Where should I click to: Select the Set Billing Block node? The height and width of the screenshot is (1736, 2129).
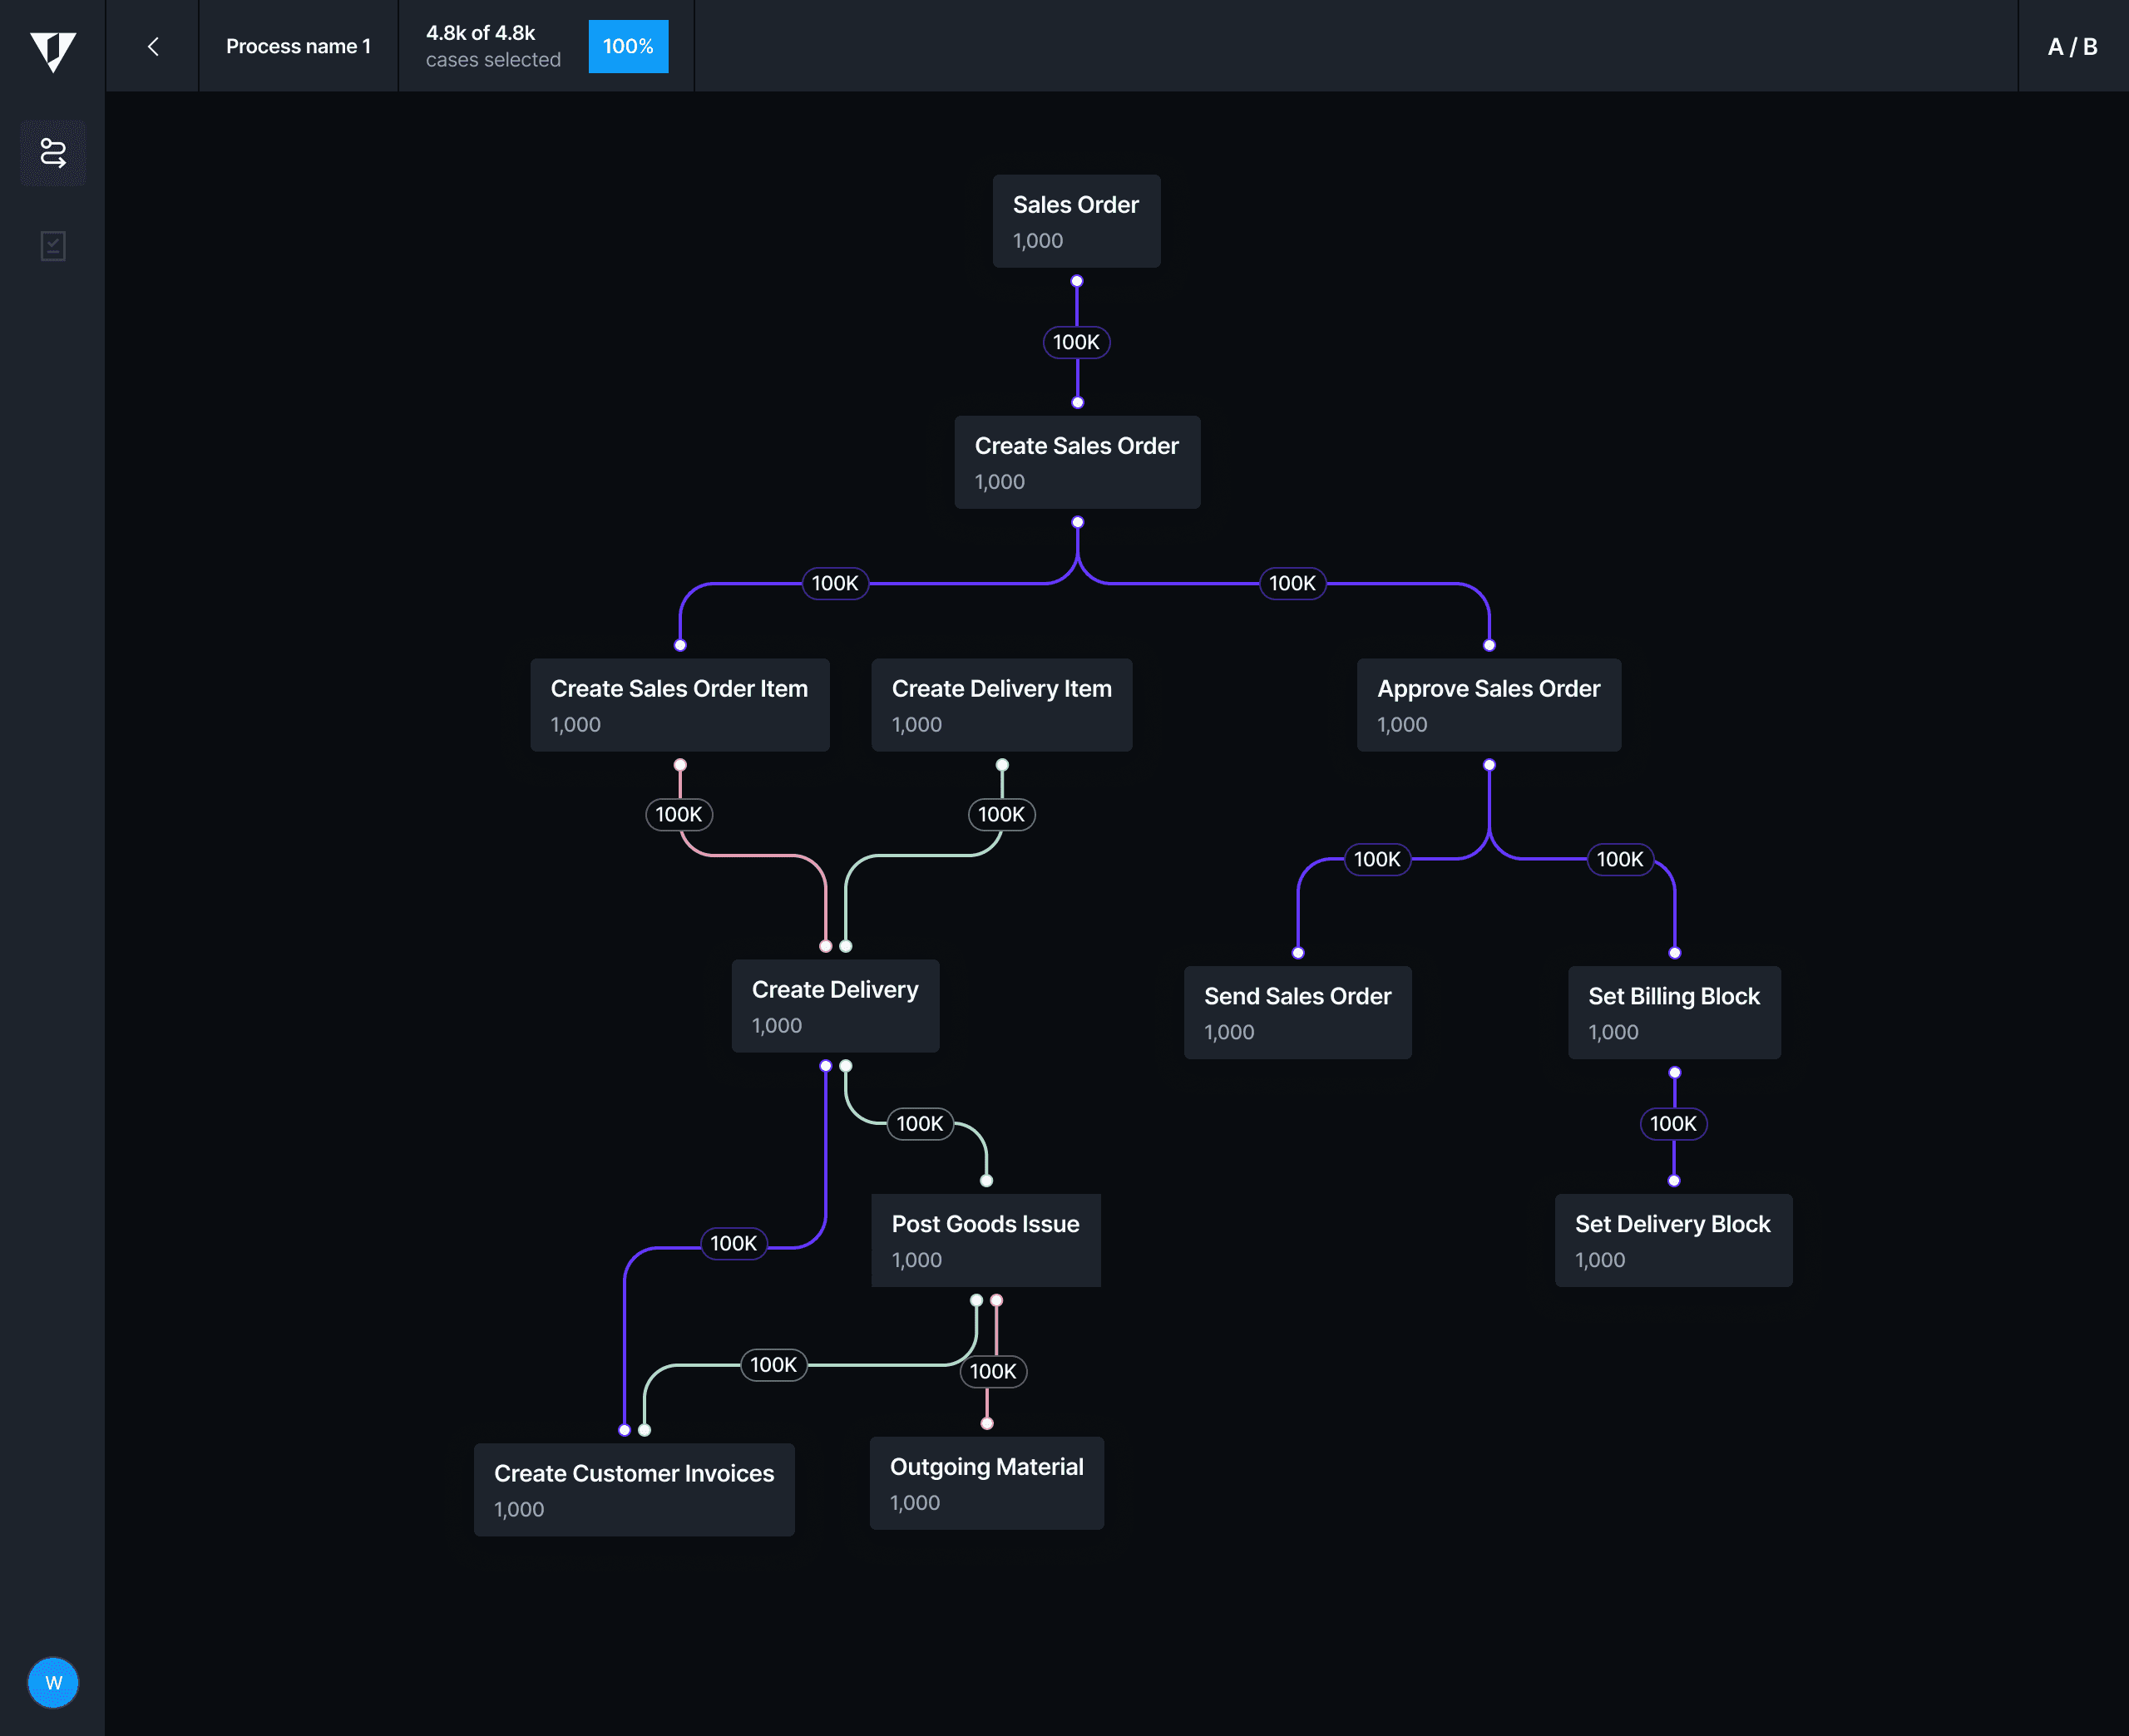click(1674, 1013)
